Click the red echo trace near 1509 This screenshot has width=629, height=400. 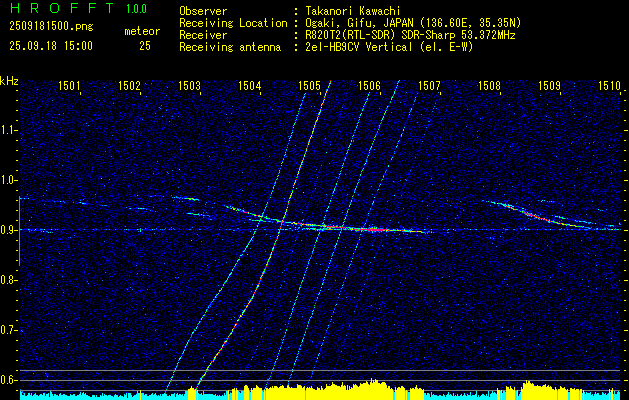coord(540,216)
